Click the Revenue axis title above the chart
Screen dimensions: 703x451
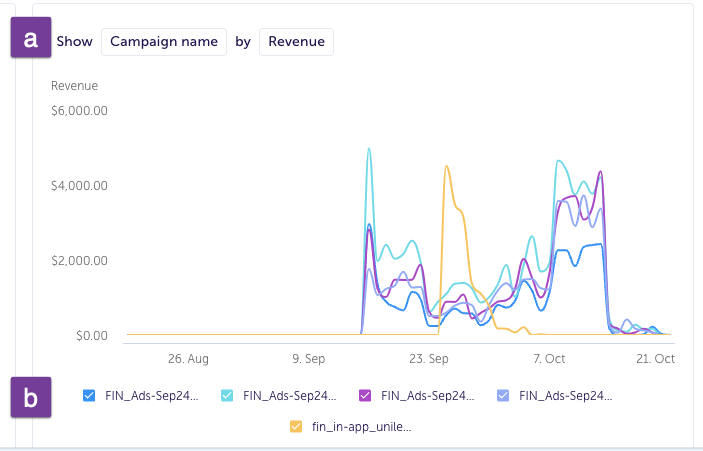[x=73, y=85]
